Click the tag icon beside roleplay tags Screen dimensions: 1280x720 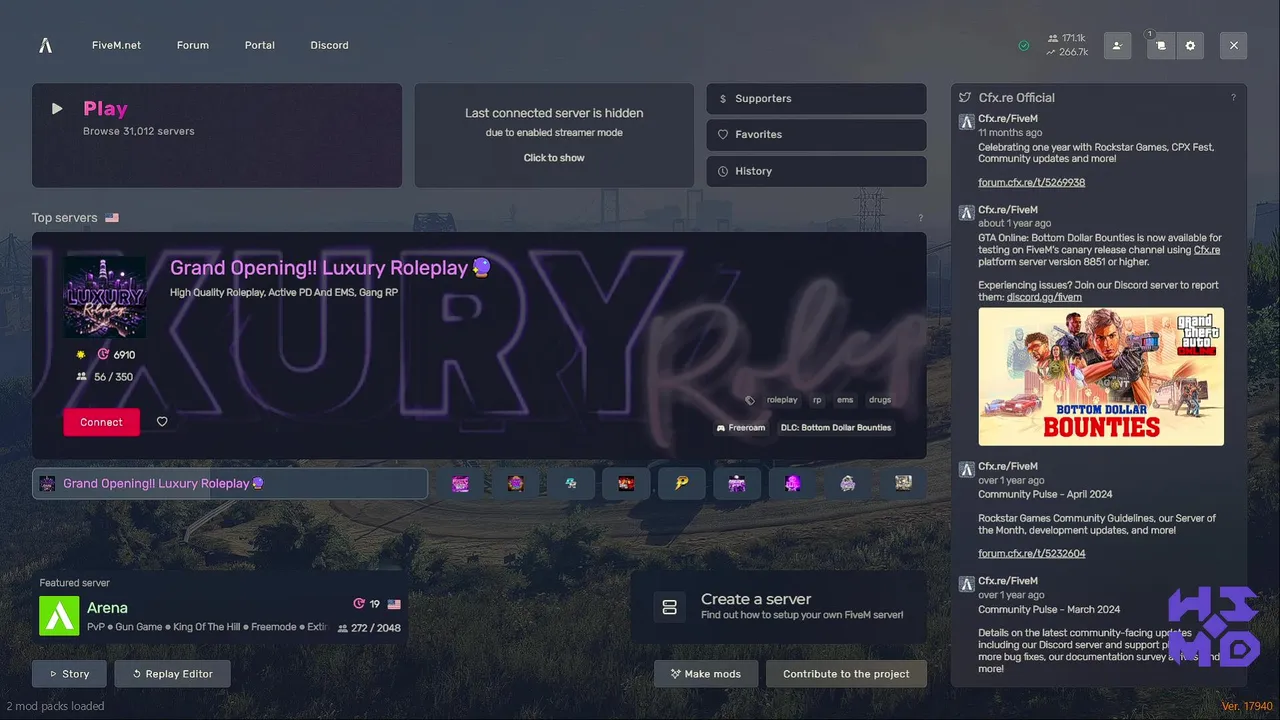pyautogui.click(x=750, y=400)
